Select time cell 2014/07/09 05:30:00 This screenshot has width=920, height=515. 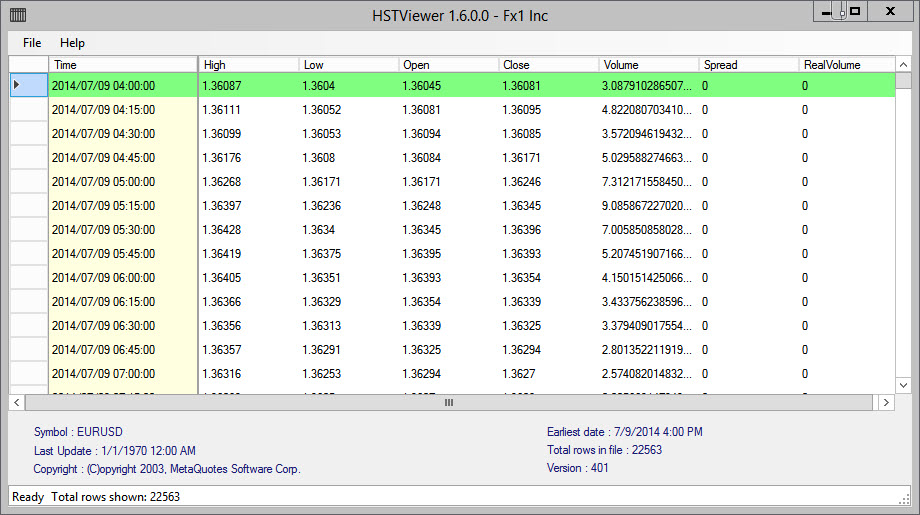point(123,230)
